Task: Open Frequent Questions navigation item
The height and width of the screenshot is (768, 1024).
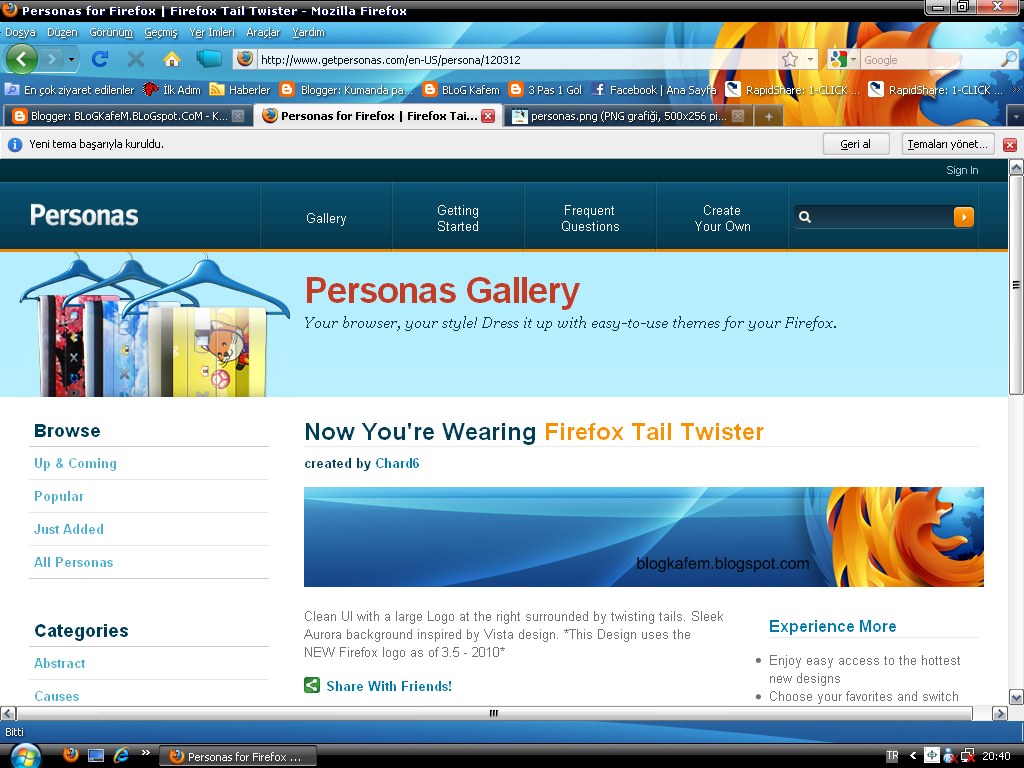Action: pos(590,218)
